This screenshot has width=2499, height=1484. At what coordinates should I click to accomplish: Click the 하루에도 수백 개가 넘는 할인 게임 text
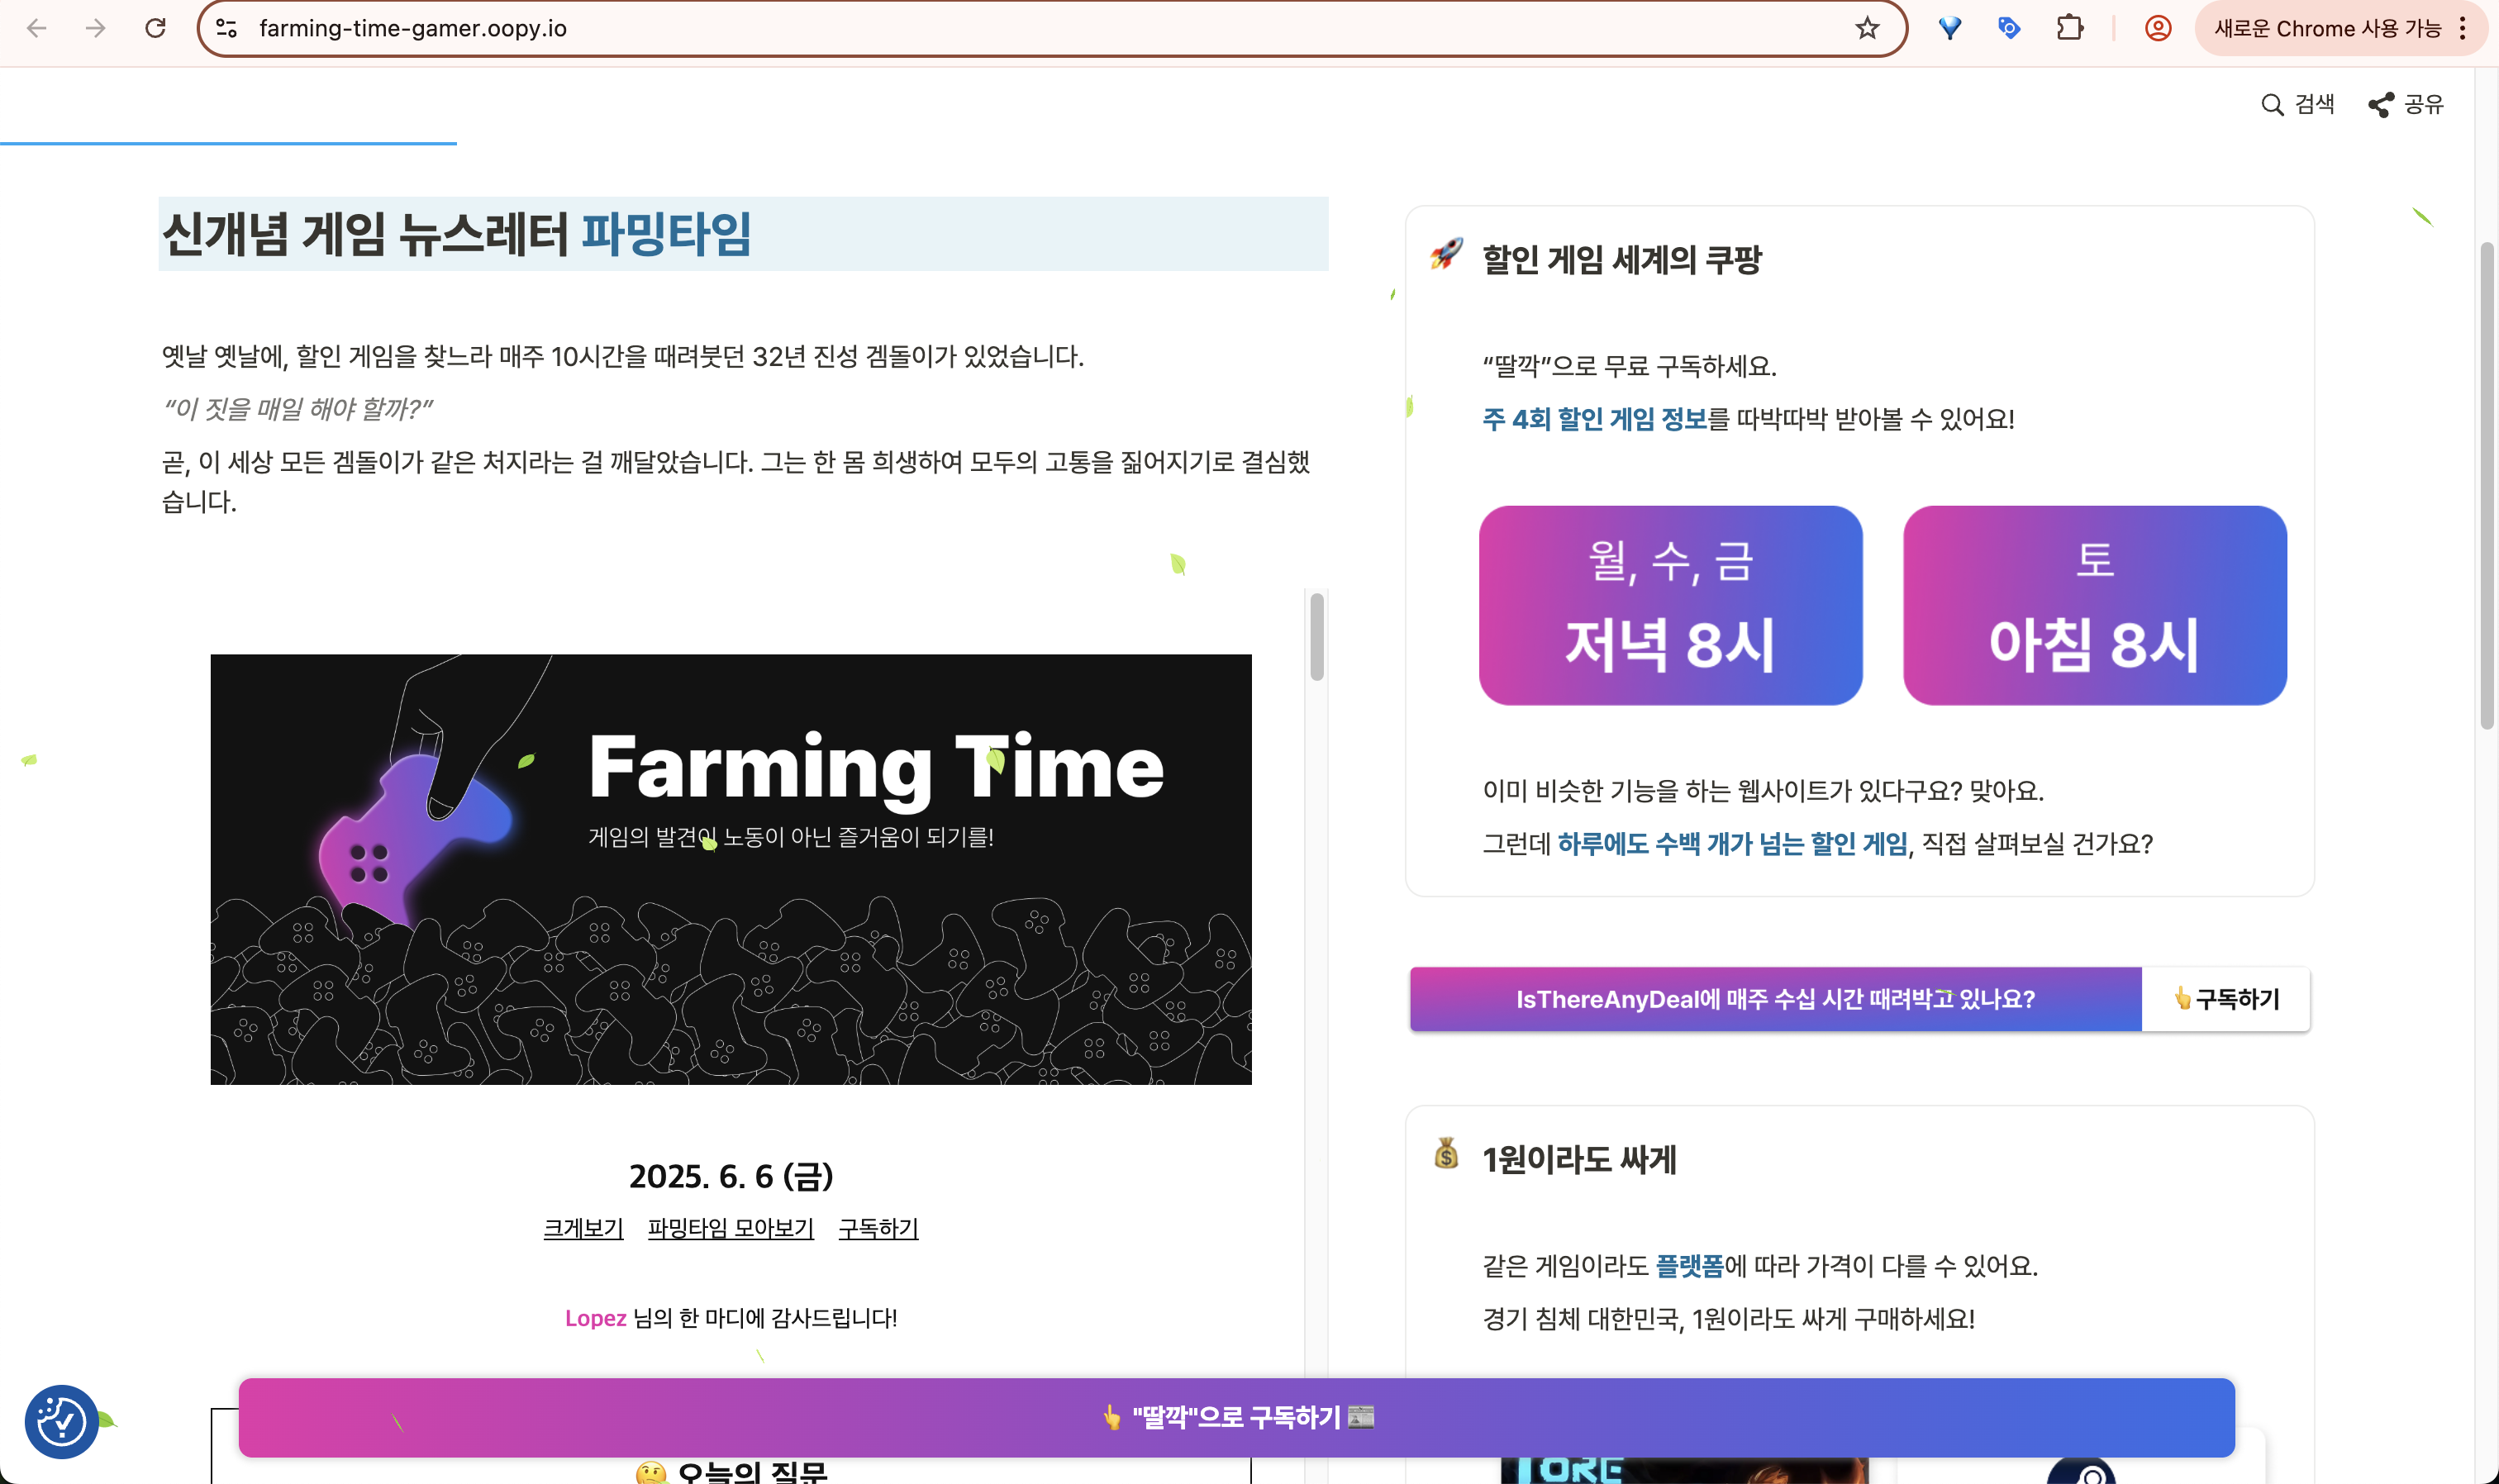click(x=1732, y=844)
